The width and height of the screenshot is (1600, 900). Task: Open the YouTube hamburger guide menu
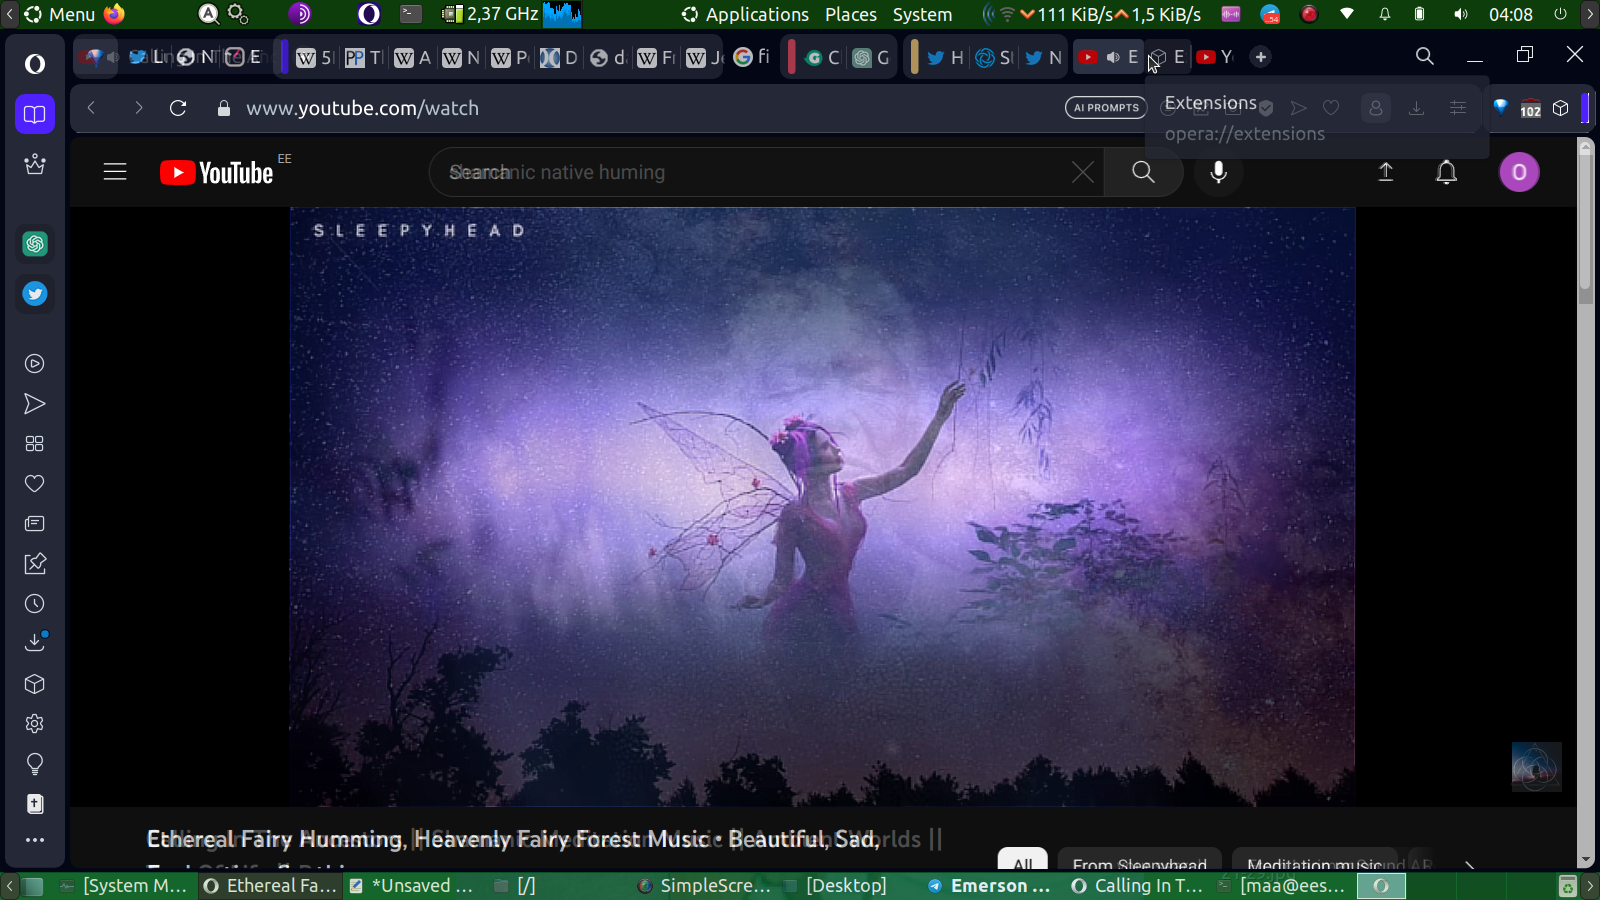tap(115, 172)
